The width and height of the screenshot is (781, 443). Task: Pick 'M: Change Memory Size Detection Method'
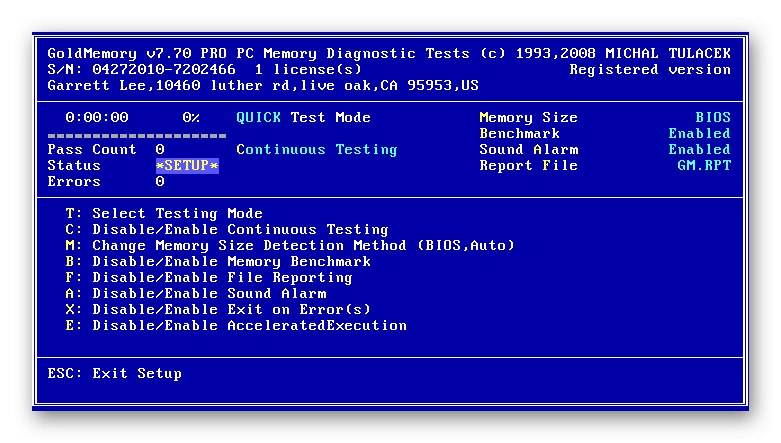tap(290, 245)
